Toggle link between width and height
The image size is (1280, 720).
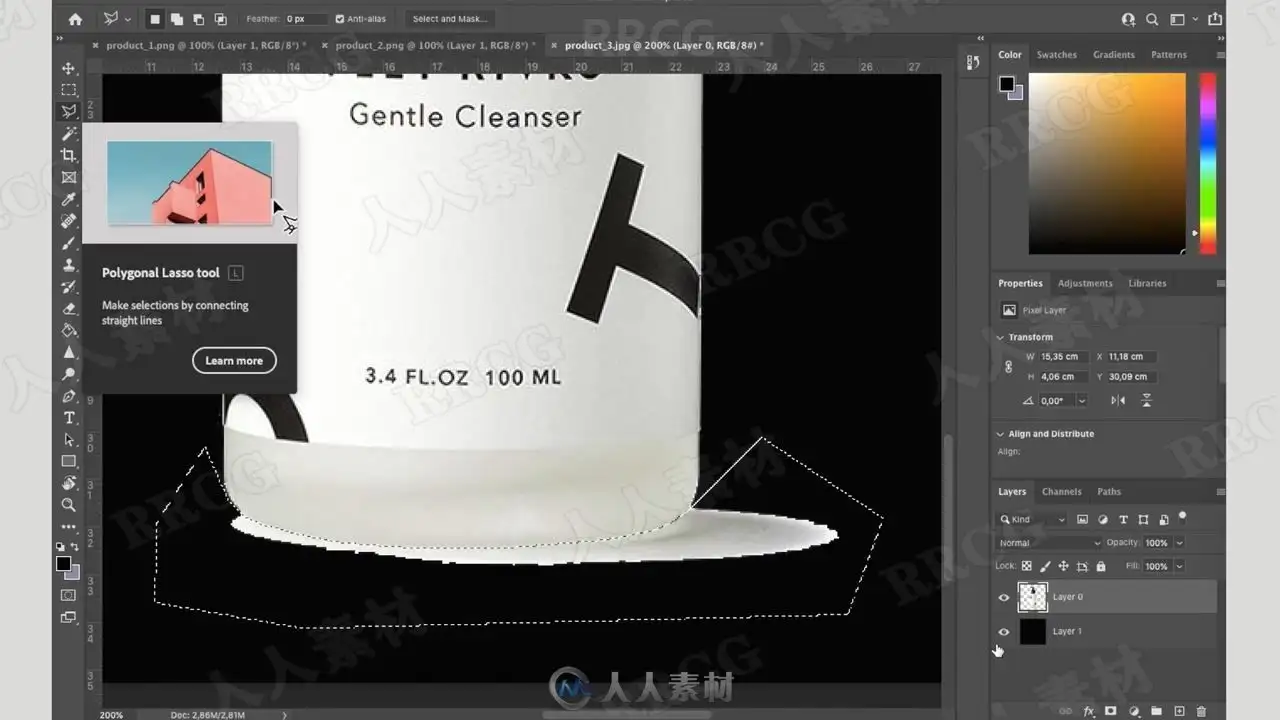(x=1008, y=367)
